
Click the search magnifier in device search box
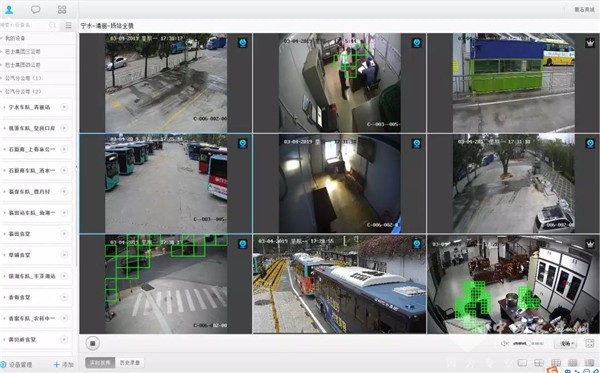pos(52,25)
